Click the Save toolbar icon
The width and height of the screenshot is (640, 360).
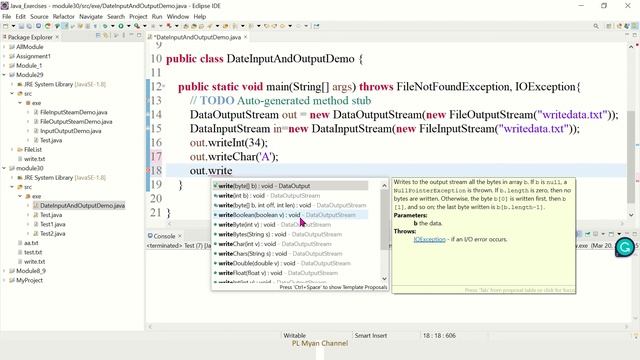point(21,26)
